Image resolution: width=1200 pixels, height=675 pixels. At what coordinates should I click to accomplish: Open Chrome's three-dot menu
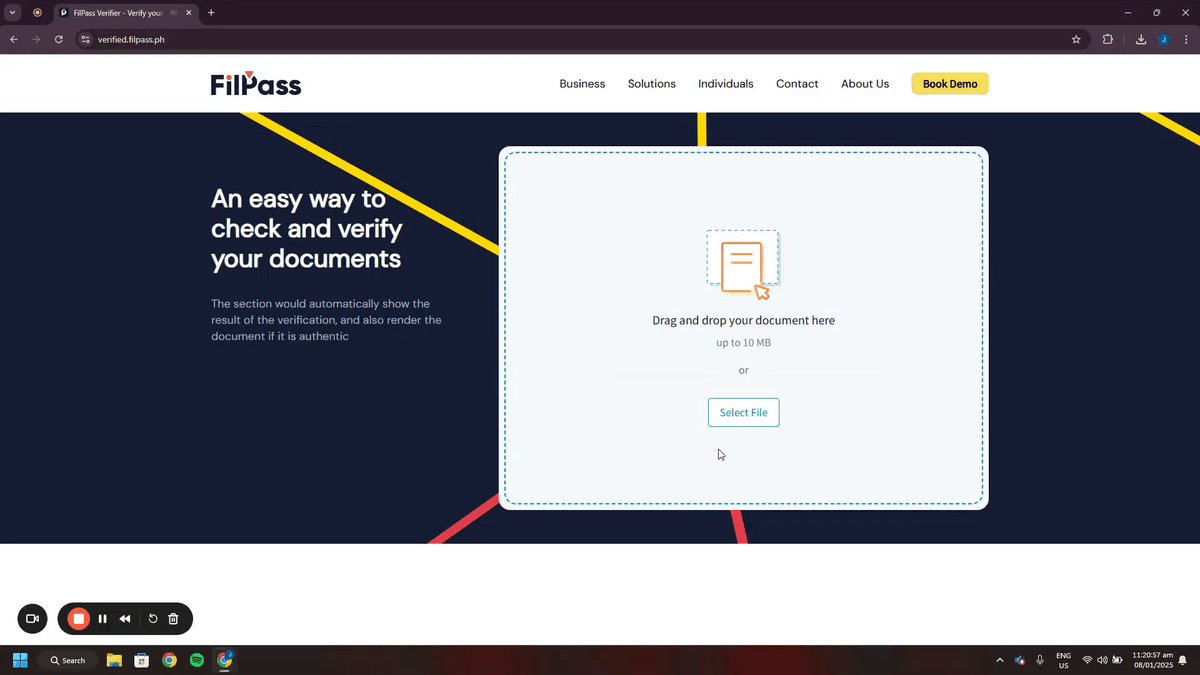point(1186,39)
